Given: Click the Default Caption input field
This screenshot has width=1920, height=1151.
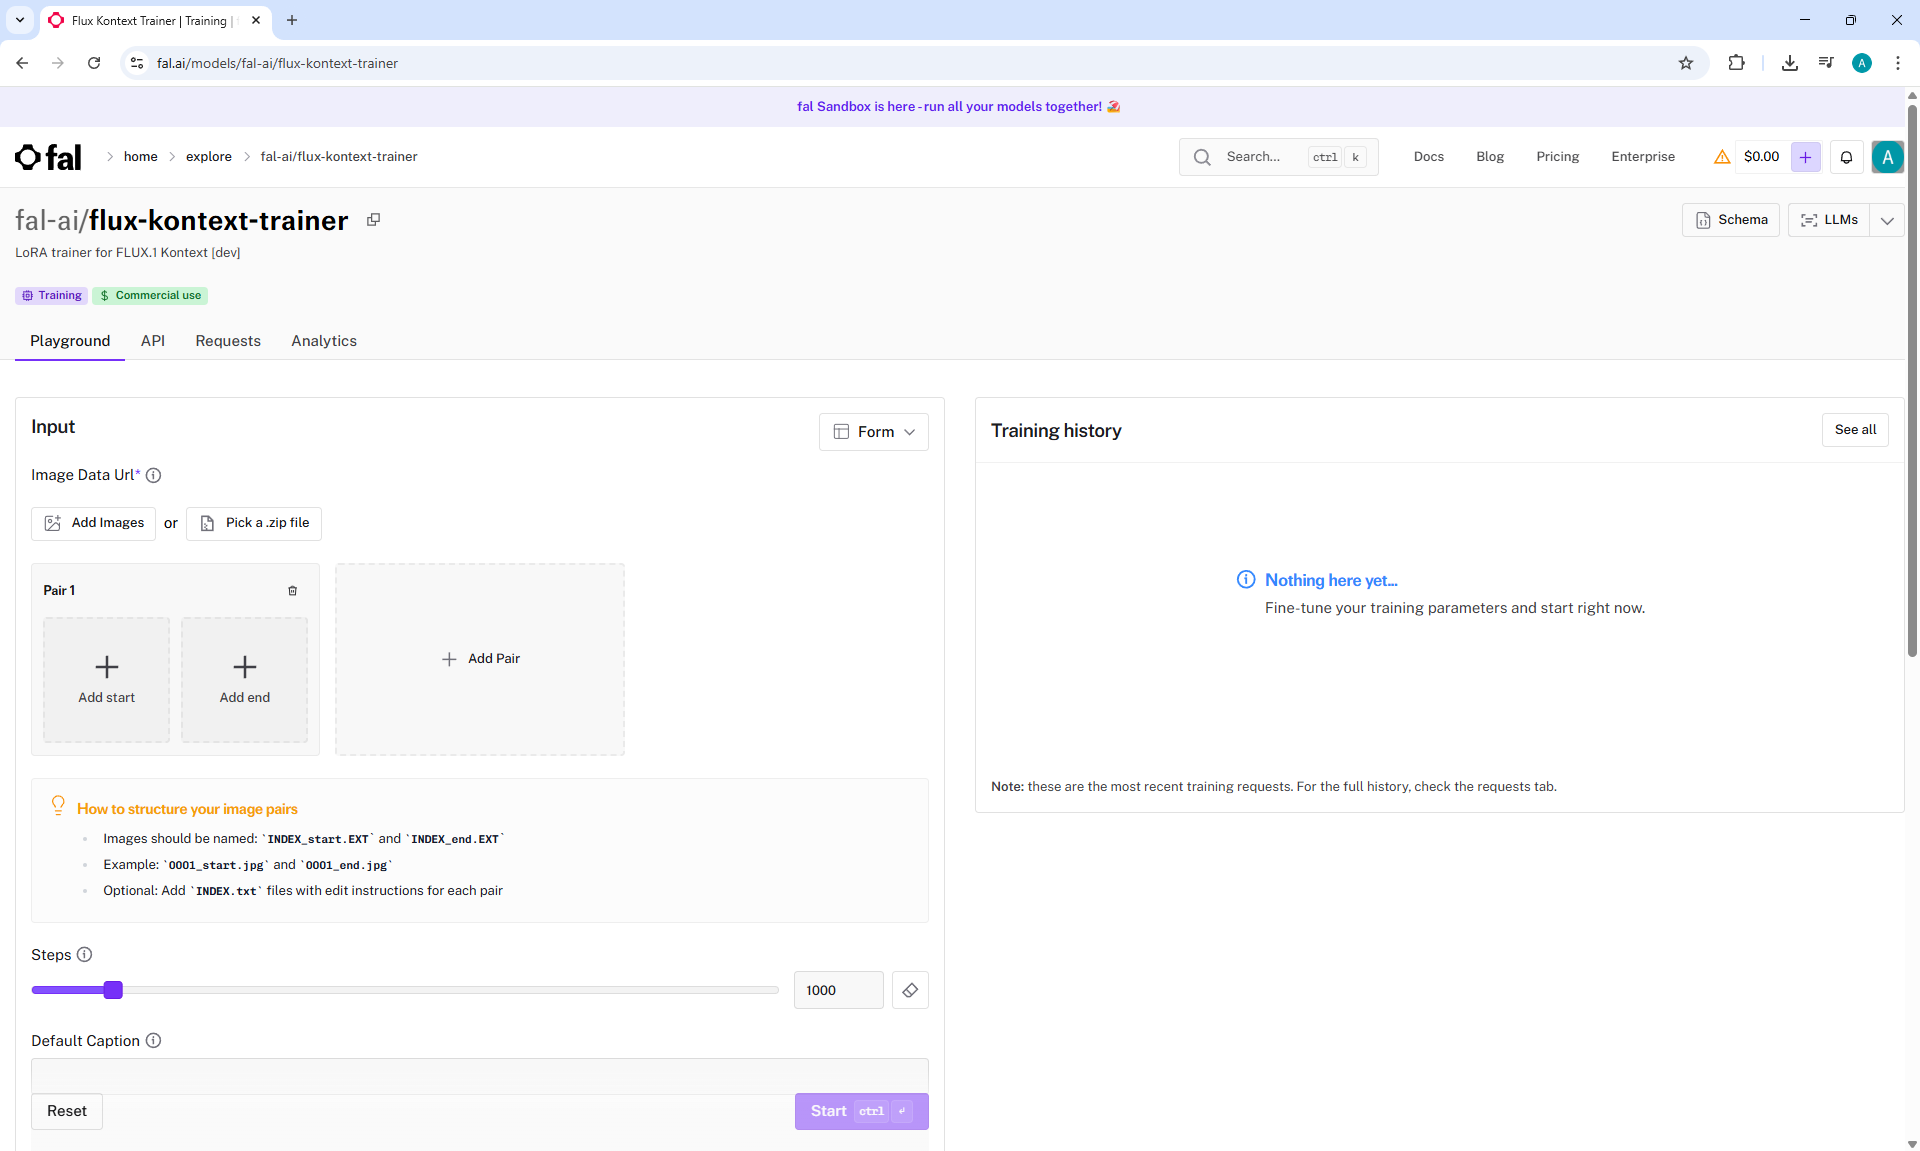Looking at the screenshot, I should point(479,1075).
